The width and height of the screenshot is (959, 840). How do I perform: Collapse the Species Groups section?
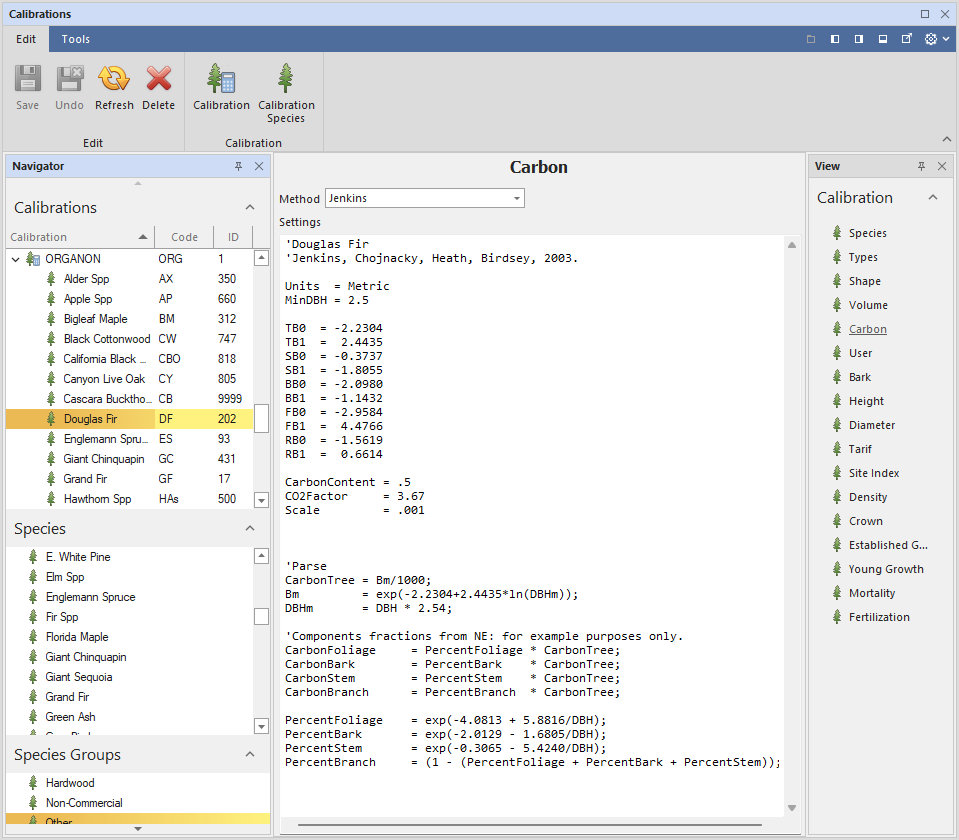click(250, 754)
